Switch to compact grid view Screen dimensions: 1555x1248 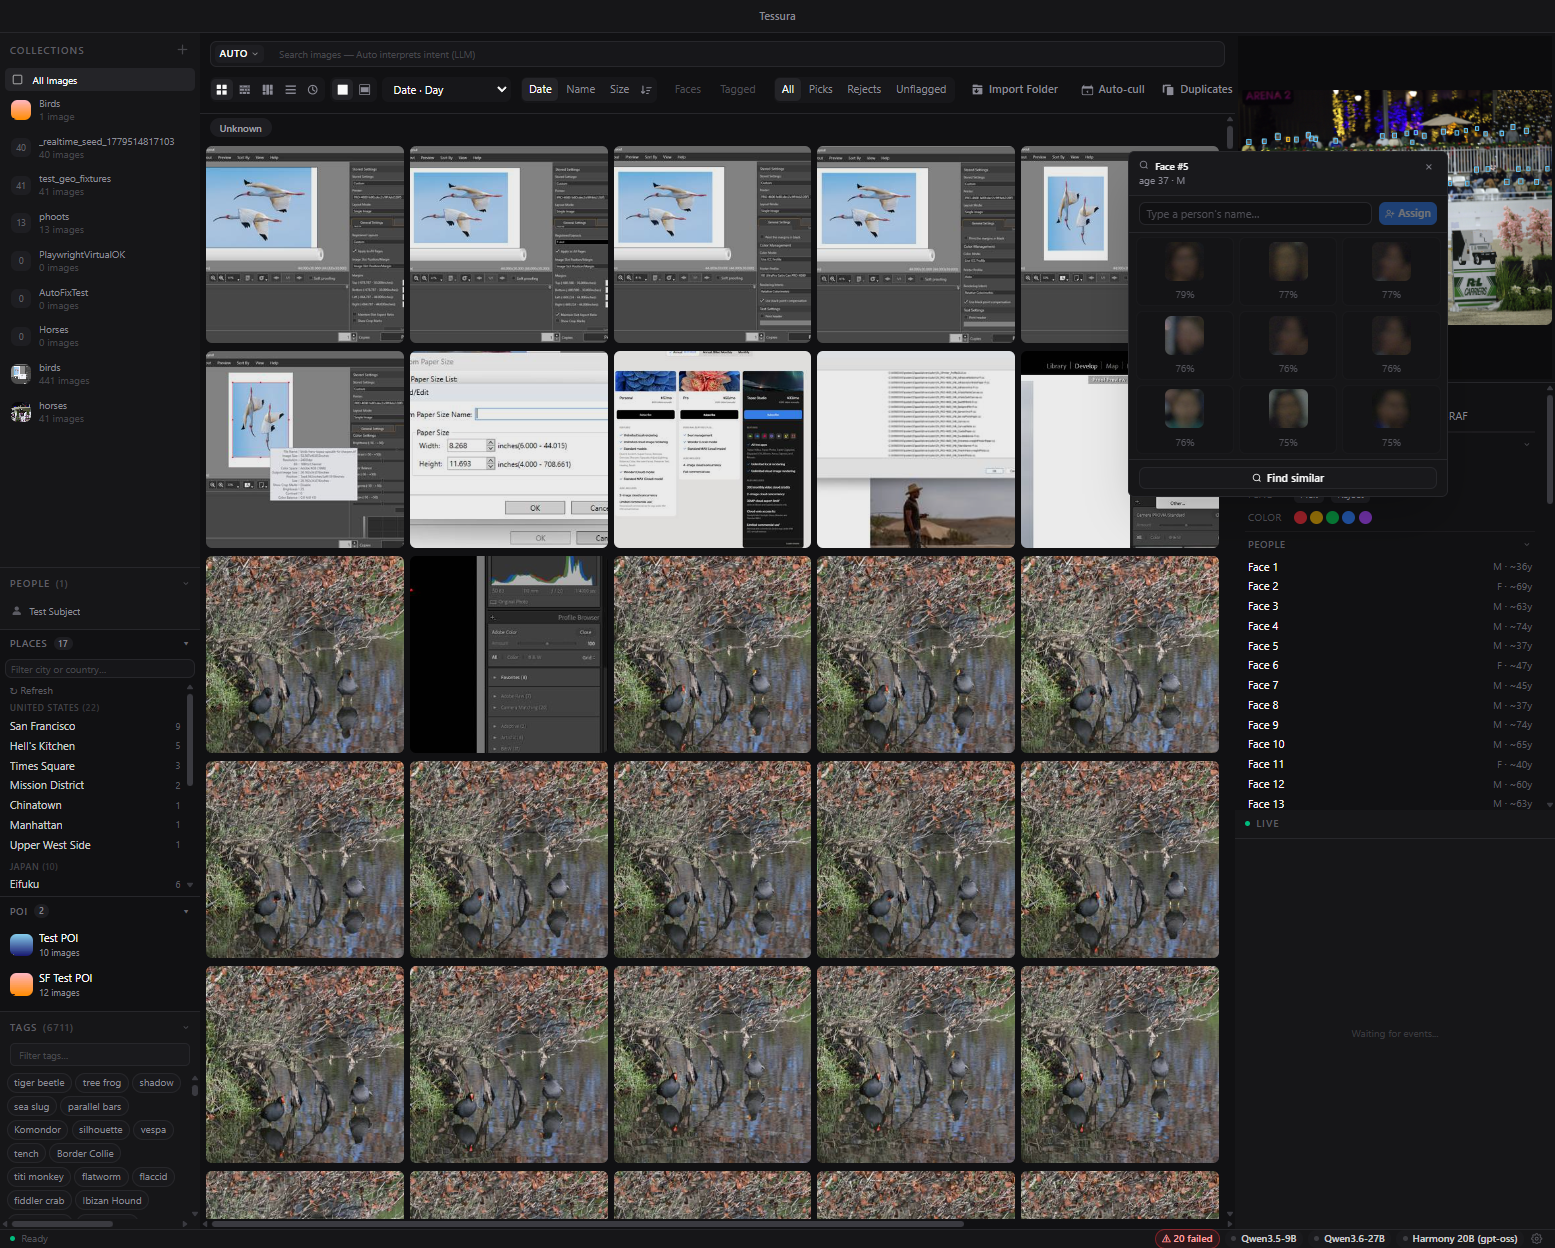(245, 90)
